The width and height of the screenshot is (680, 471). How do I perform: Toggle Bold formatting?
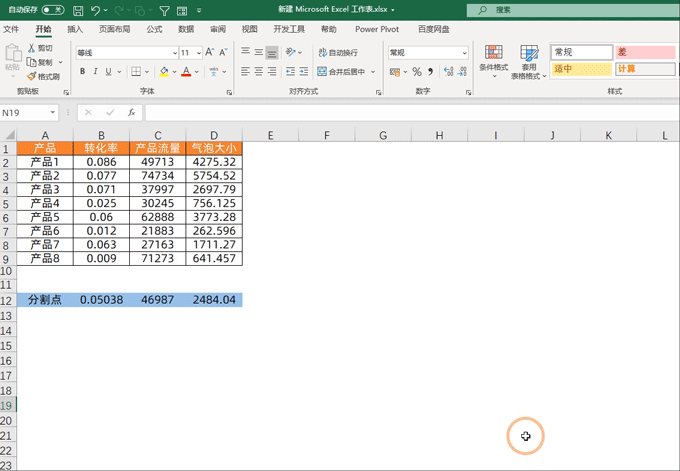[82, 71]
